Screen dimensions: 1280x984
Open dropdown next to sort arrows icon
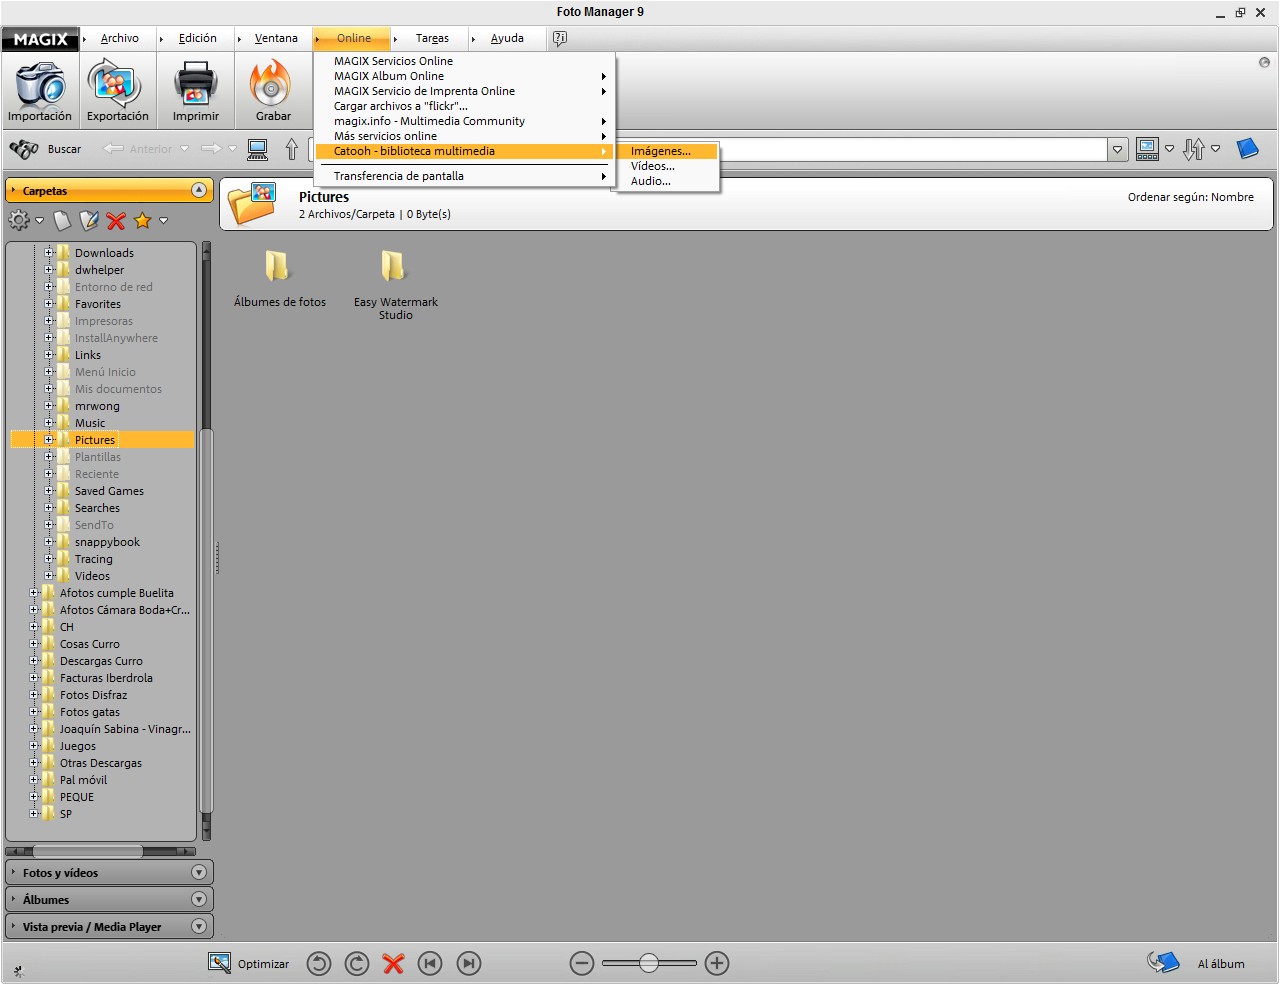1216,149
